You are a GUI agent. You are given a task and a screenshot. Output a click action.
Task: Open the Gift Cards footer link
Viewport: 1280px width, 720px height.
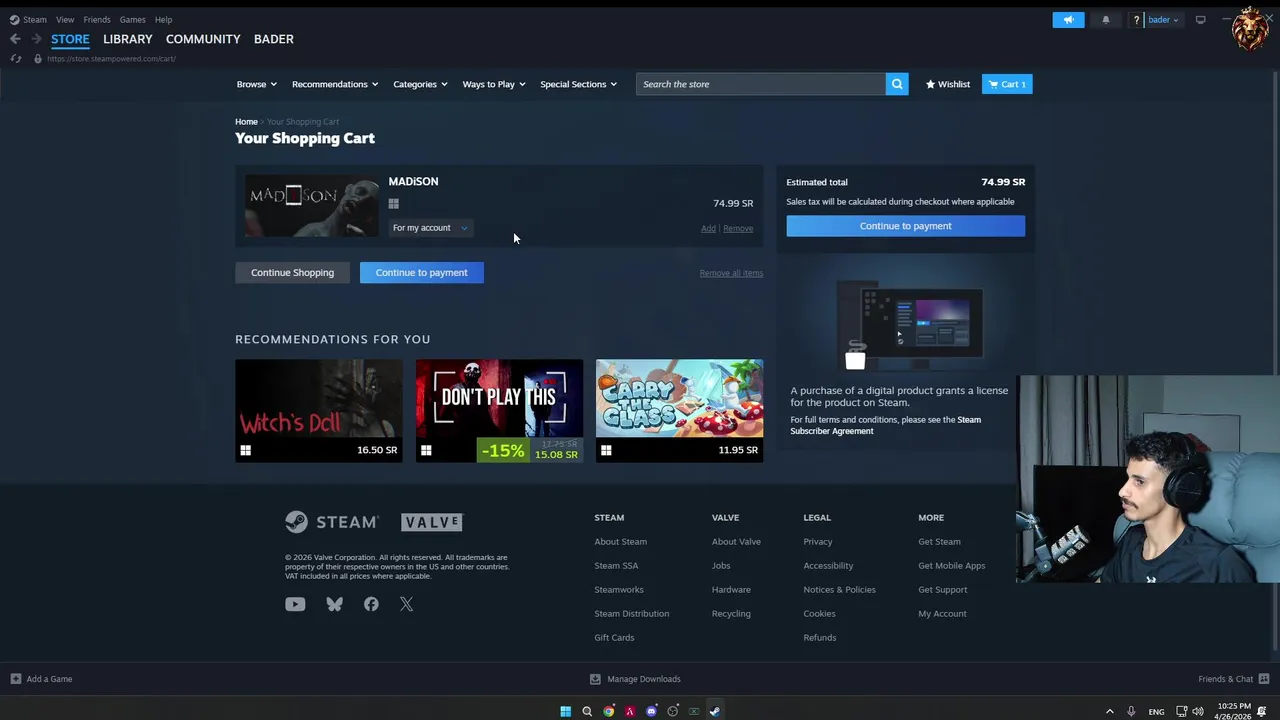point(614,638)
